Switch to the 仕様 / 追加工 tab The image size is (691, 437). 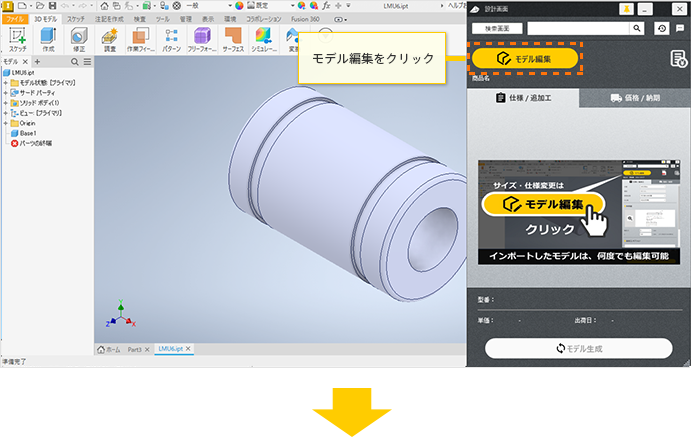click(x=523, y=98)
